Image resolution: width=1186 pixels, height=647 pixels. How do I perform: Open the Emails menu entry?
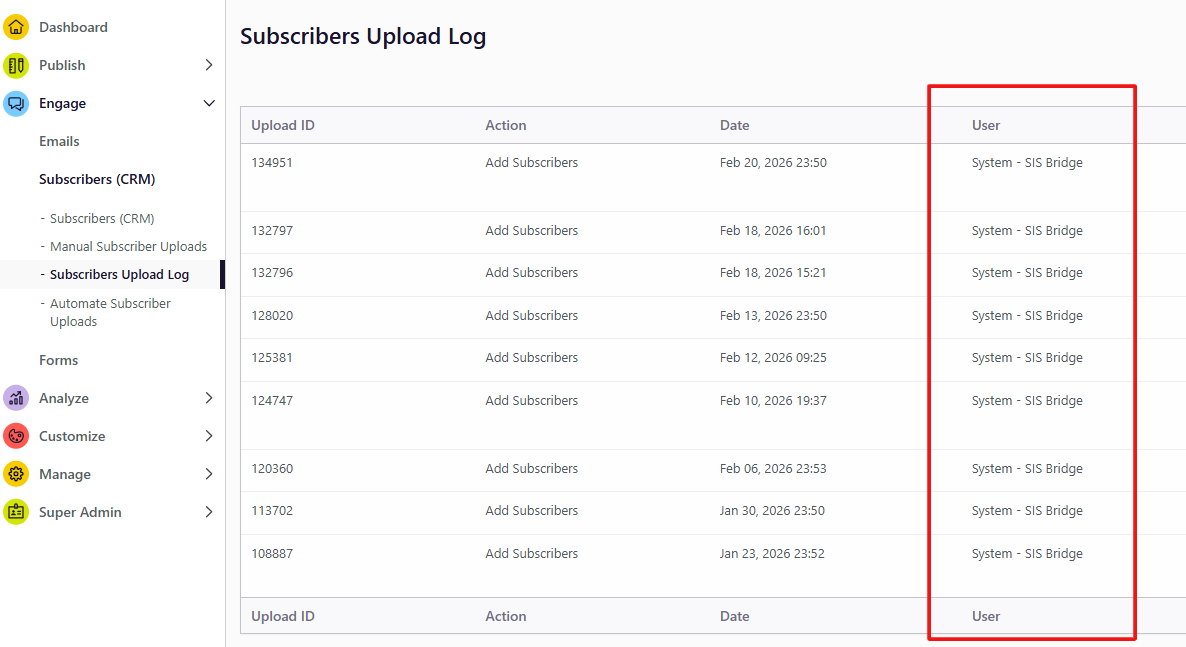click(58, 141)
